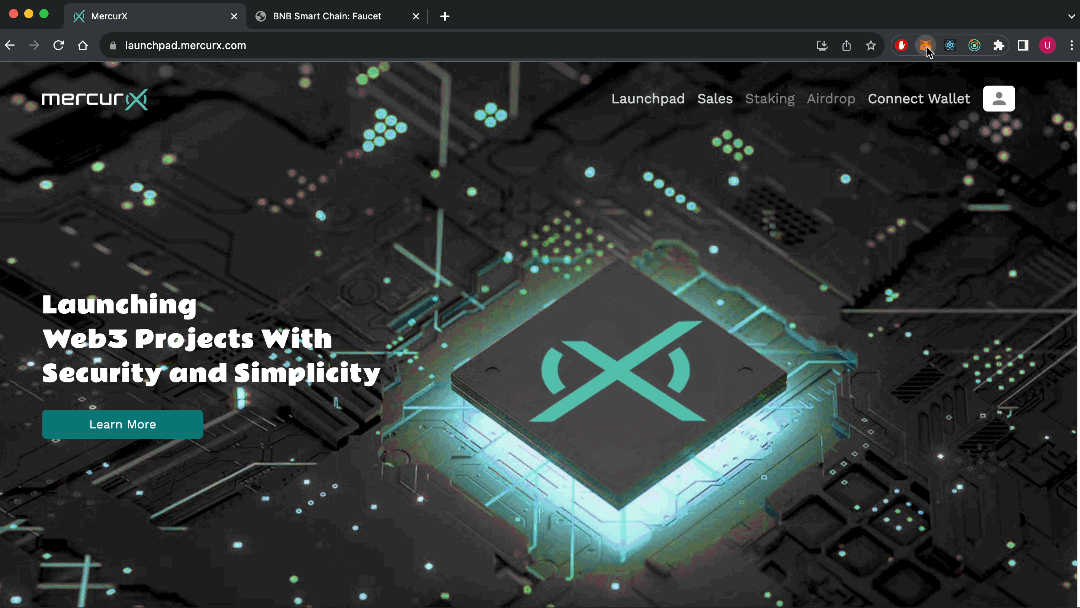Switch to the MercurX tab
Screen dimensions: 1080x608
pyautogui.click(x=155, y=16)
